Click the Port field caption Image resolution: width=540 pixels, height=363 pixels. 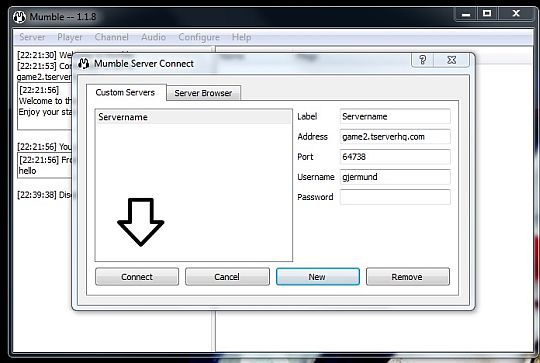[305, 157]
